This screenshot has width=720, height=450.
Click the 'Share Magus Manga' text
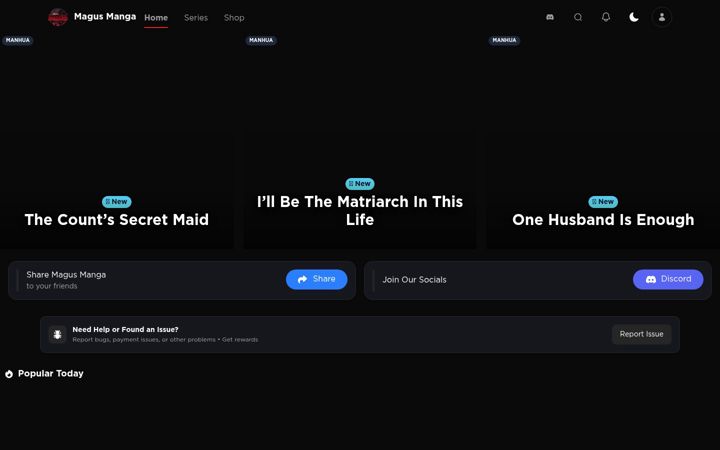(66, 275)
